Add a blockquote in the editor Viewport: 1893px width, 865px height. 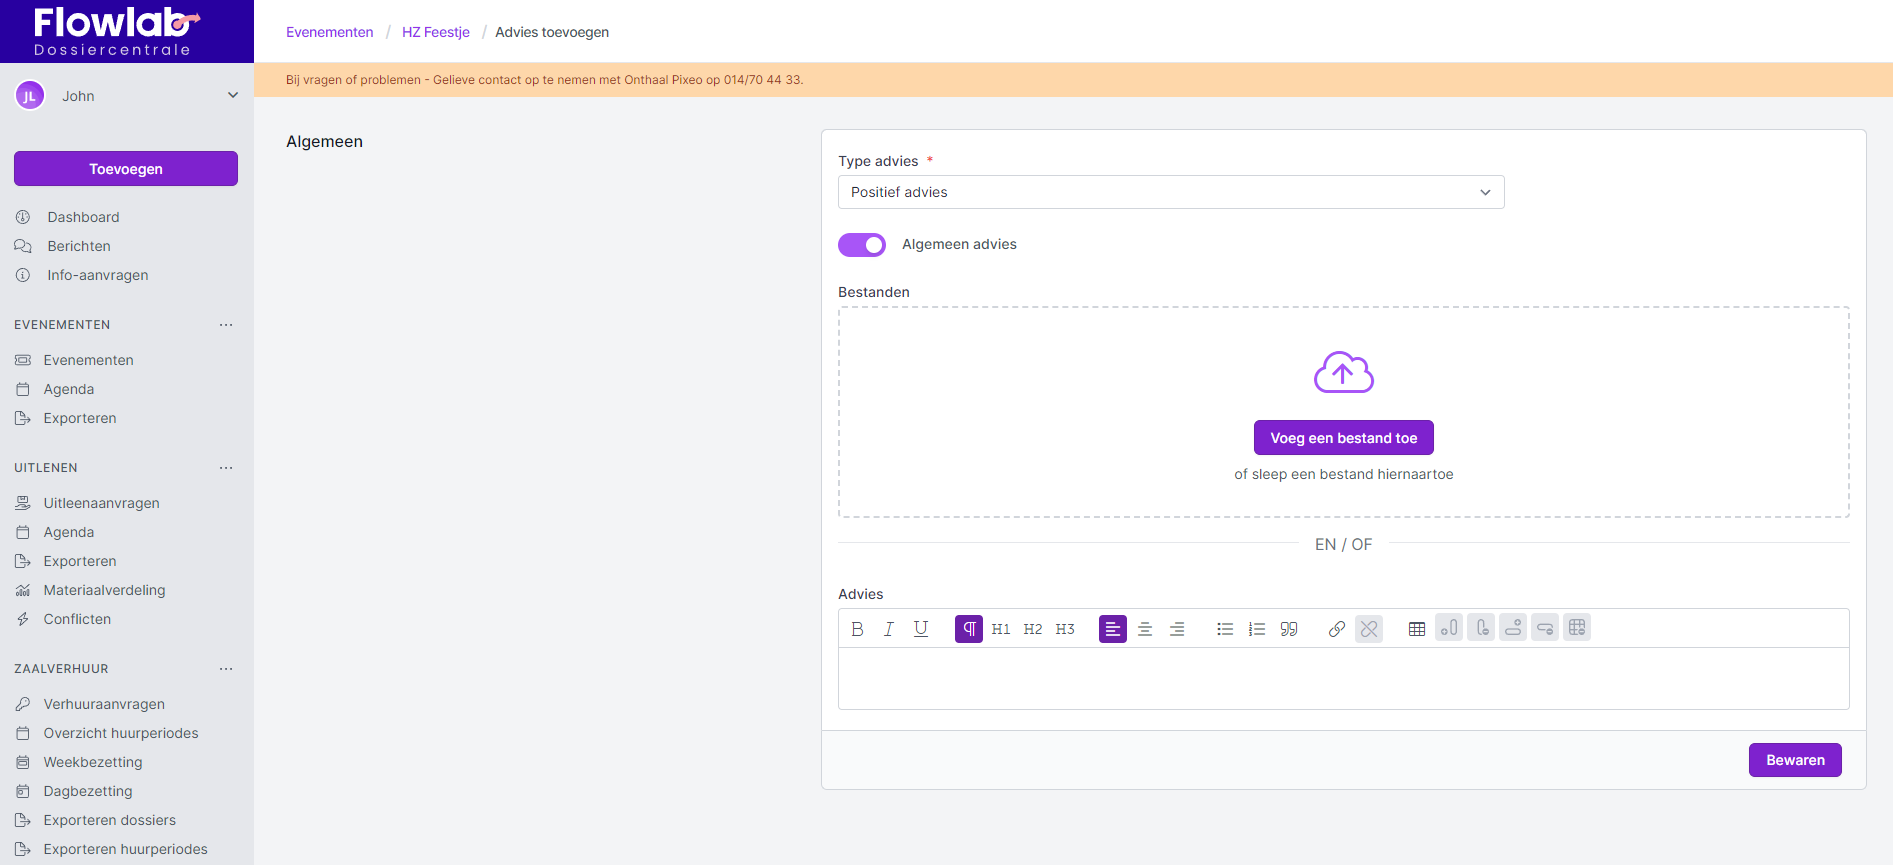(x=1289, y=629)
